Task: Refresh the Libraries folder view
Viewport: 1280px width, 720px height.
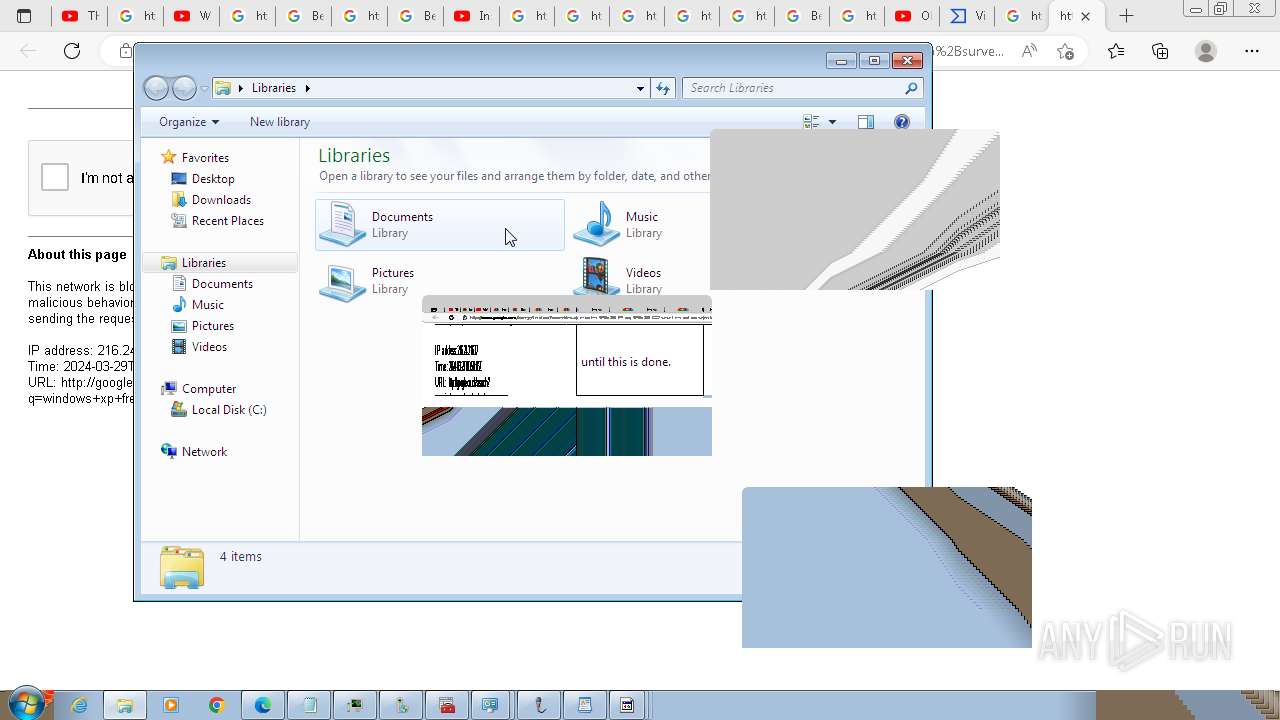Action: [663, 88]
